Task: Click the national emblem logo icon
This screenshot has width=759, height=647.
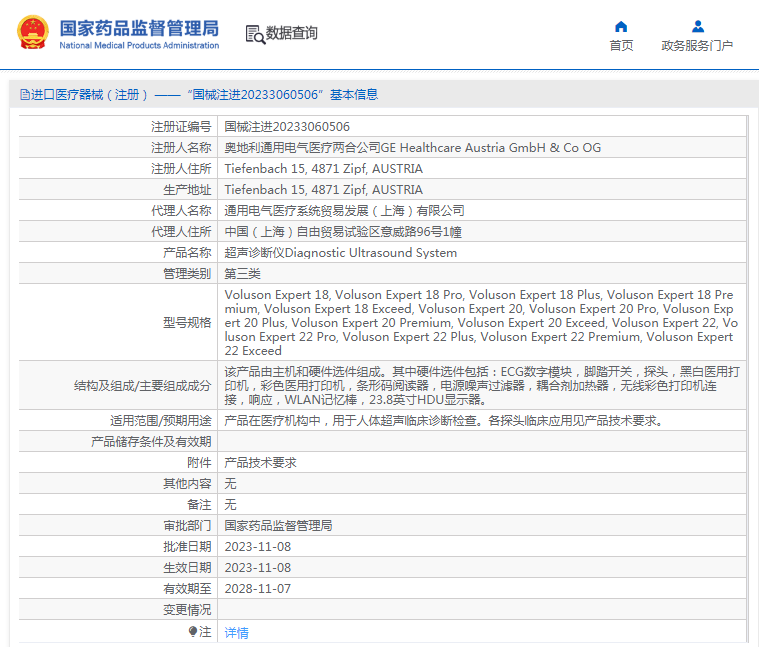Action: 33,32
